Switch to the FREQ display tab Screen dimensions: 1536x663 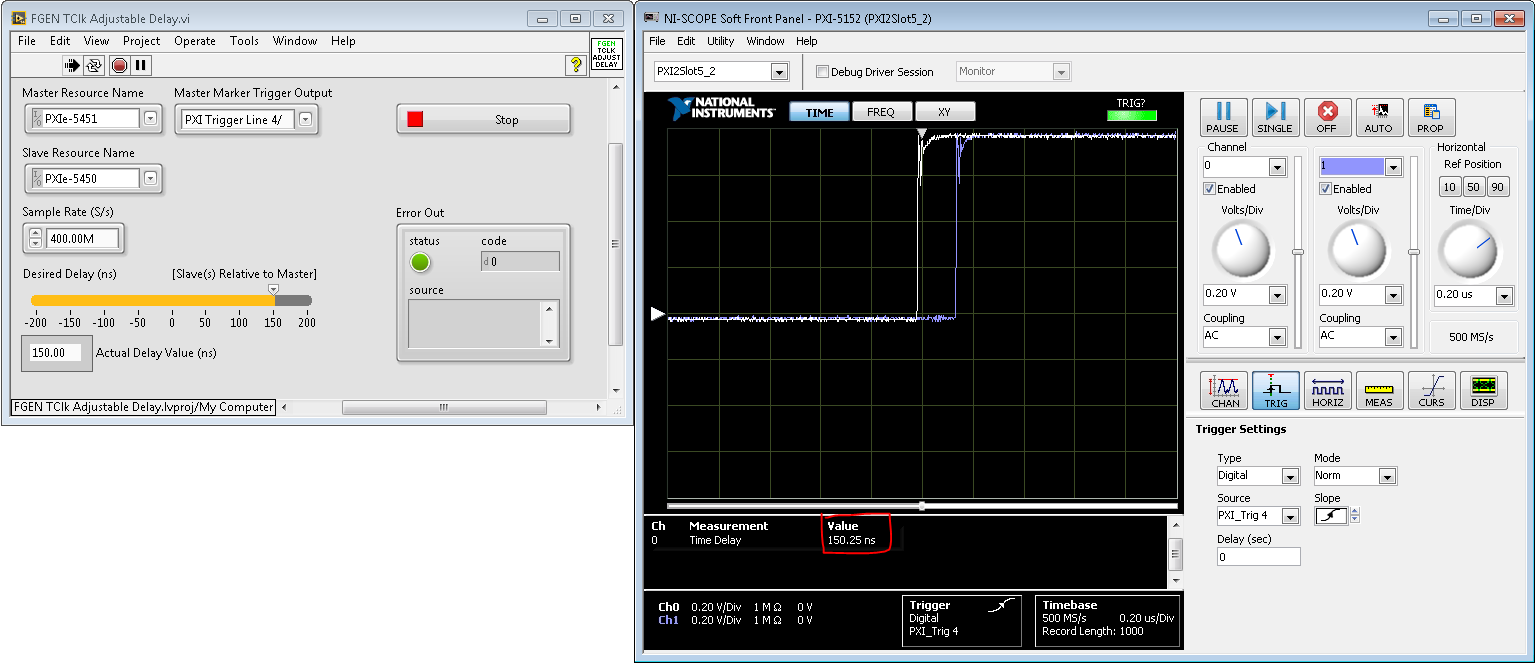coord(881,112)
